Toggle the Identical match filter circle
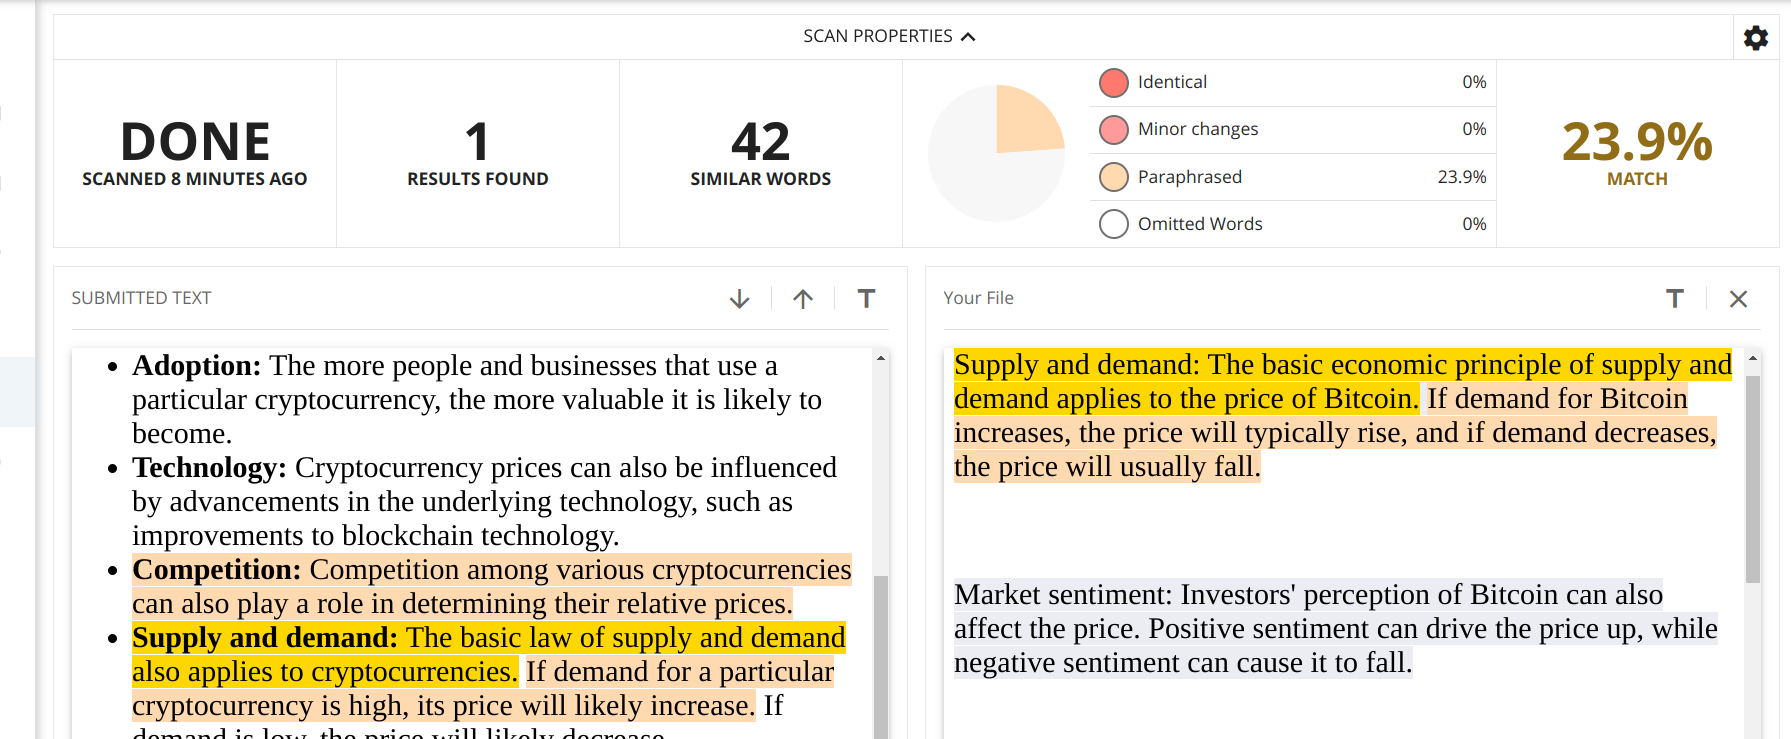 coord(1114,83)
